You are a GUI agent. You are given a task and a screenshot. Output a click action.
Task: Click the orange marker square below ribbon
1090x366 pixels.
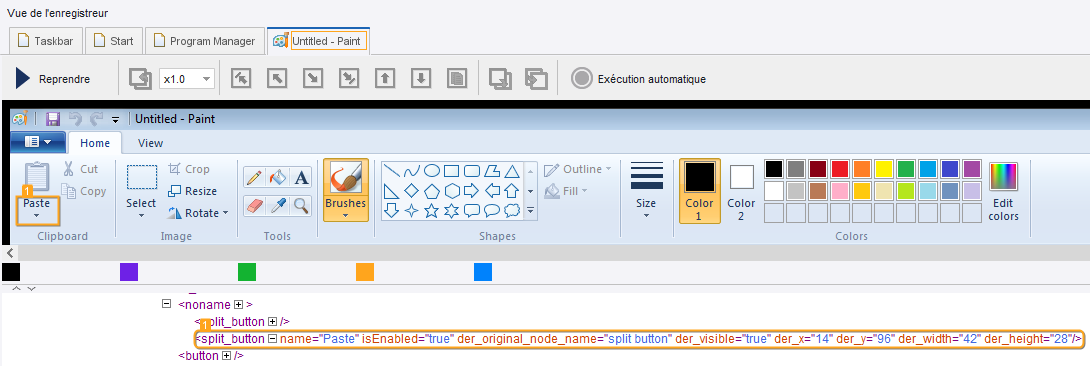(365, 272)
